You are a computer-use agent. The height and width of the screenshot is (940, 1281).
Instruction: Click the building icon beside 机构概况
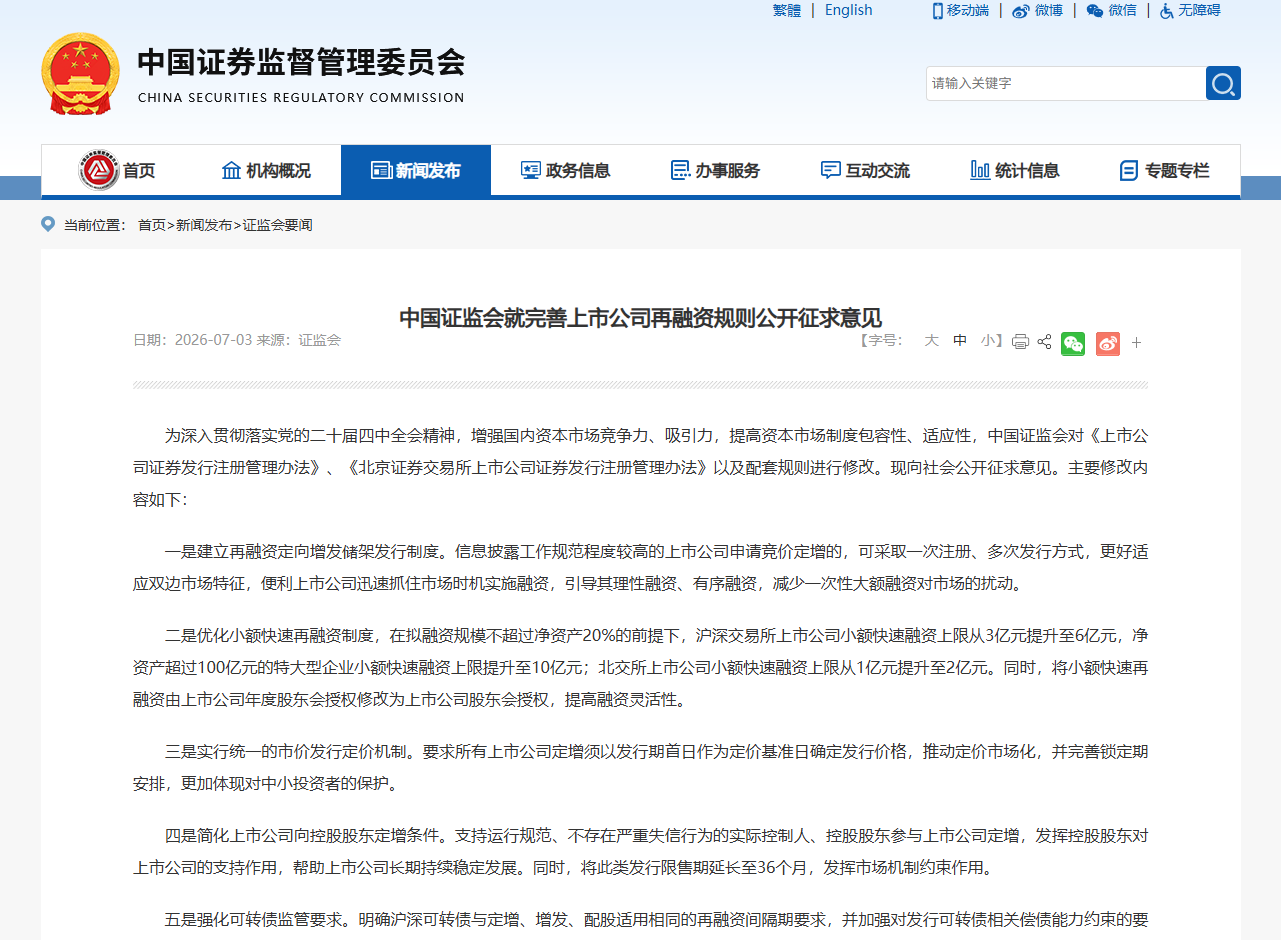231,170
